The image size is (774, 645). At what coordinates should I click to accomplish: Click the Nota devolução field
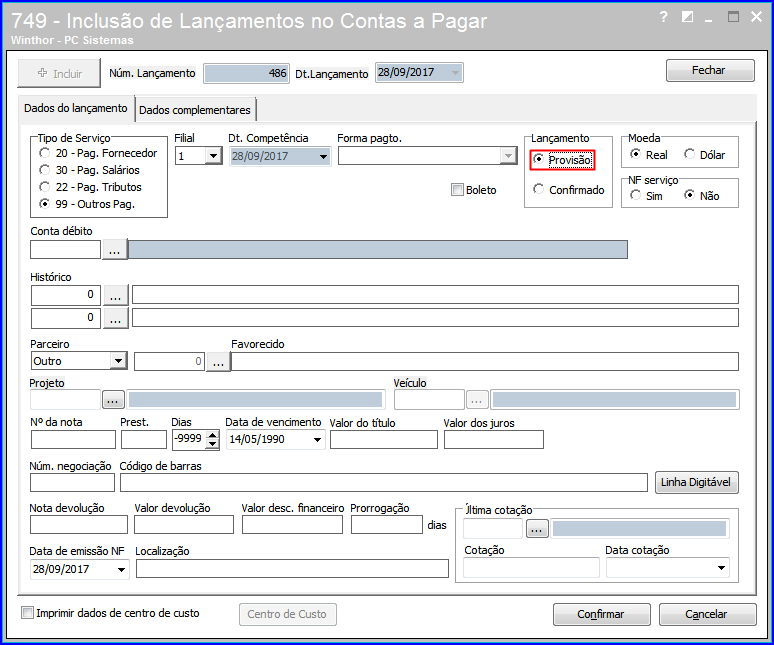[78, 525]
